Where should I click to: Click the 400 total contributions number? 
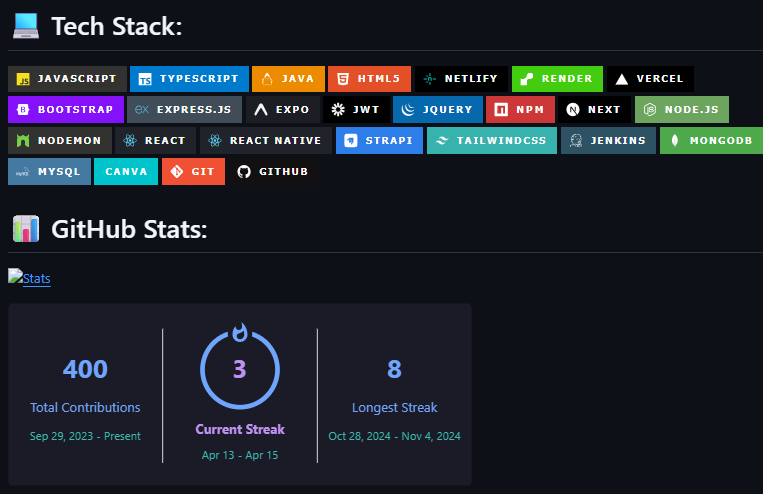[85, 369]
